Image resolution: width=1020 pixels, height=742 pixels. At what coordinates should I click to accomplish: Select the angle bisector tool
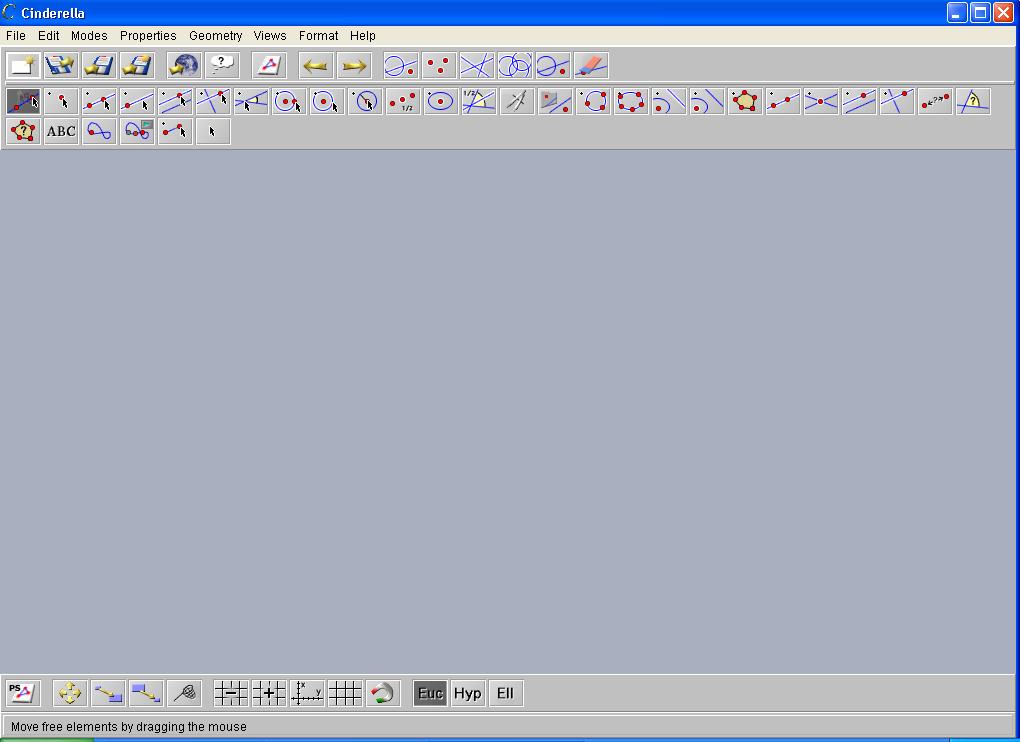click(x=479, y=101)
